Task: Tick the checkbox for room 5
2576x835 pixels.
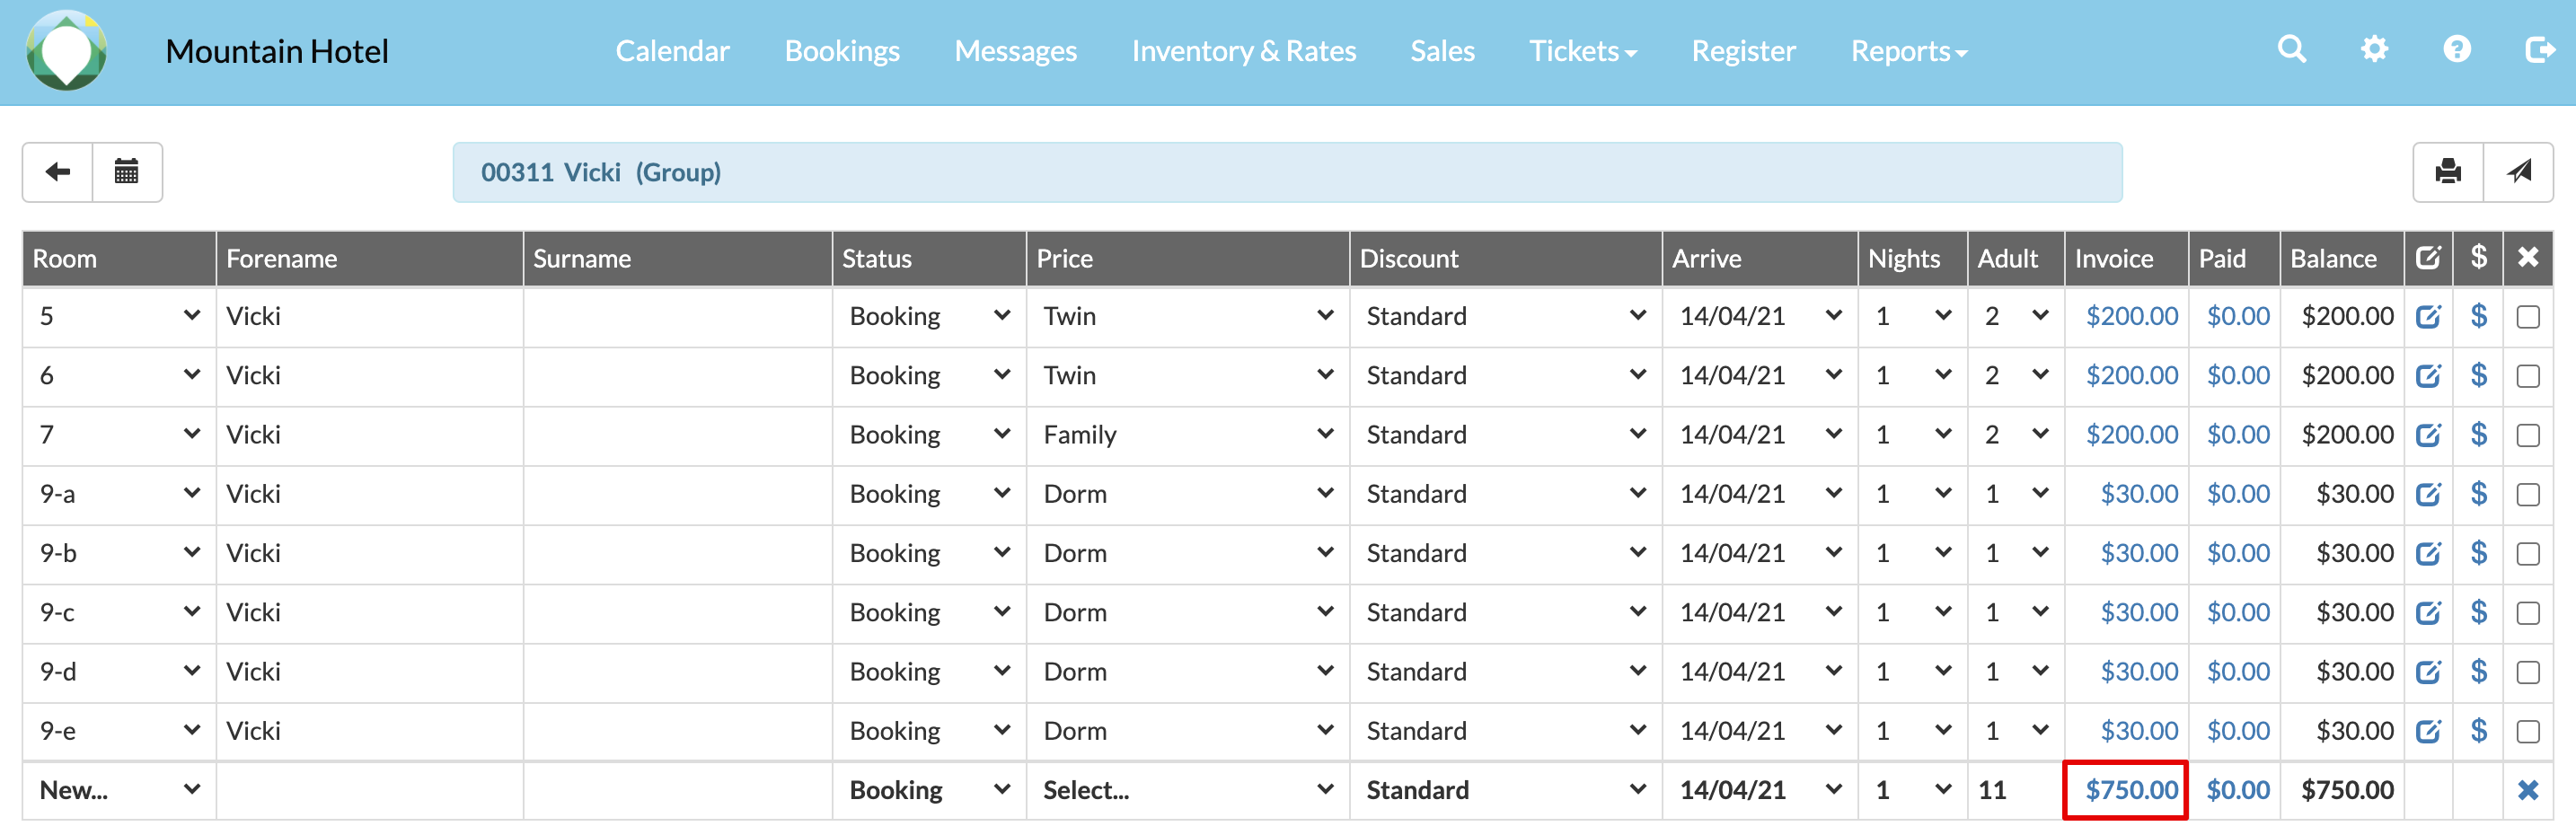Action: [x=2527, y=317]
